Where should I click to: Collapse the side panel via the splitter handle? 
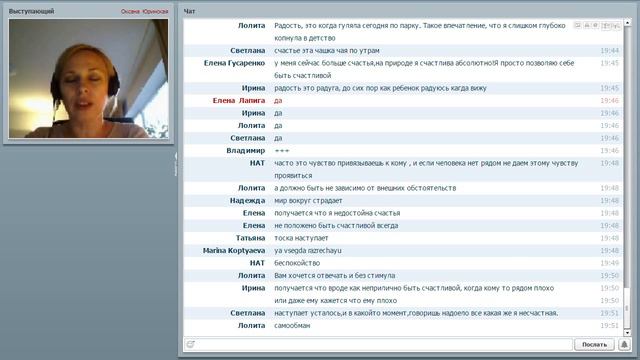coord(176,163)
